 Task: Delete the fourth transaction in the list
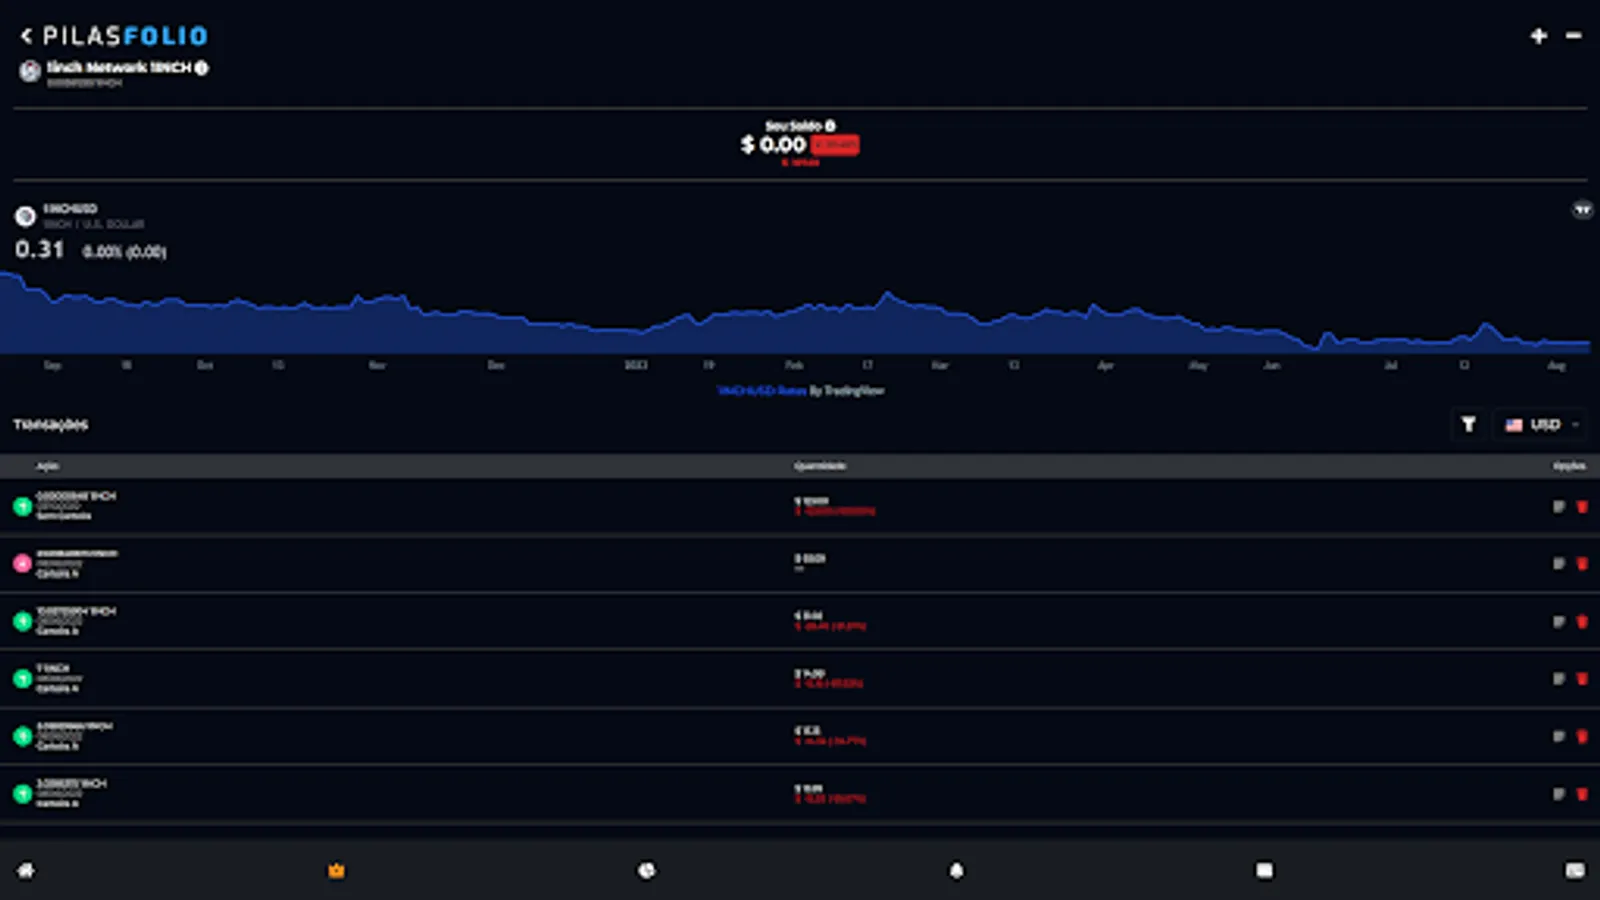1582,679
